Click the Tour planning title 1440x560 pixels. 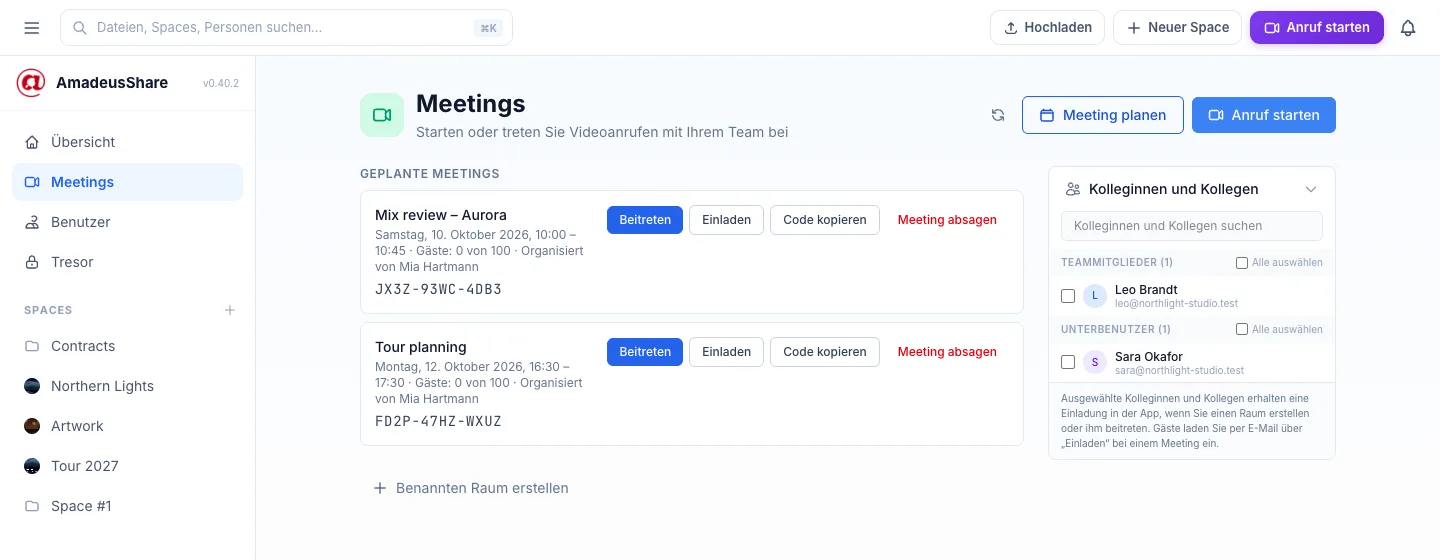click(421, 347)
